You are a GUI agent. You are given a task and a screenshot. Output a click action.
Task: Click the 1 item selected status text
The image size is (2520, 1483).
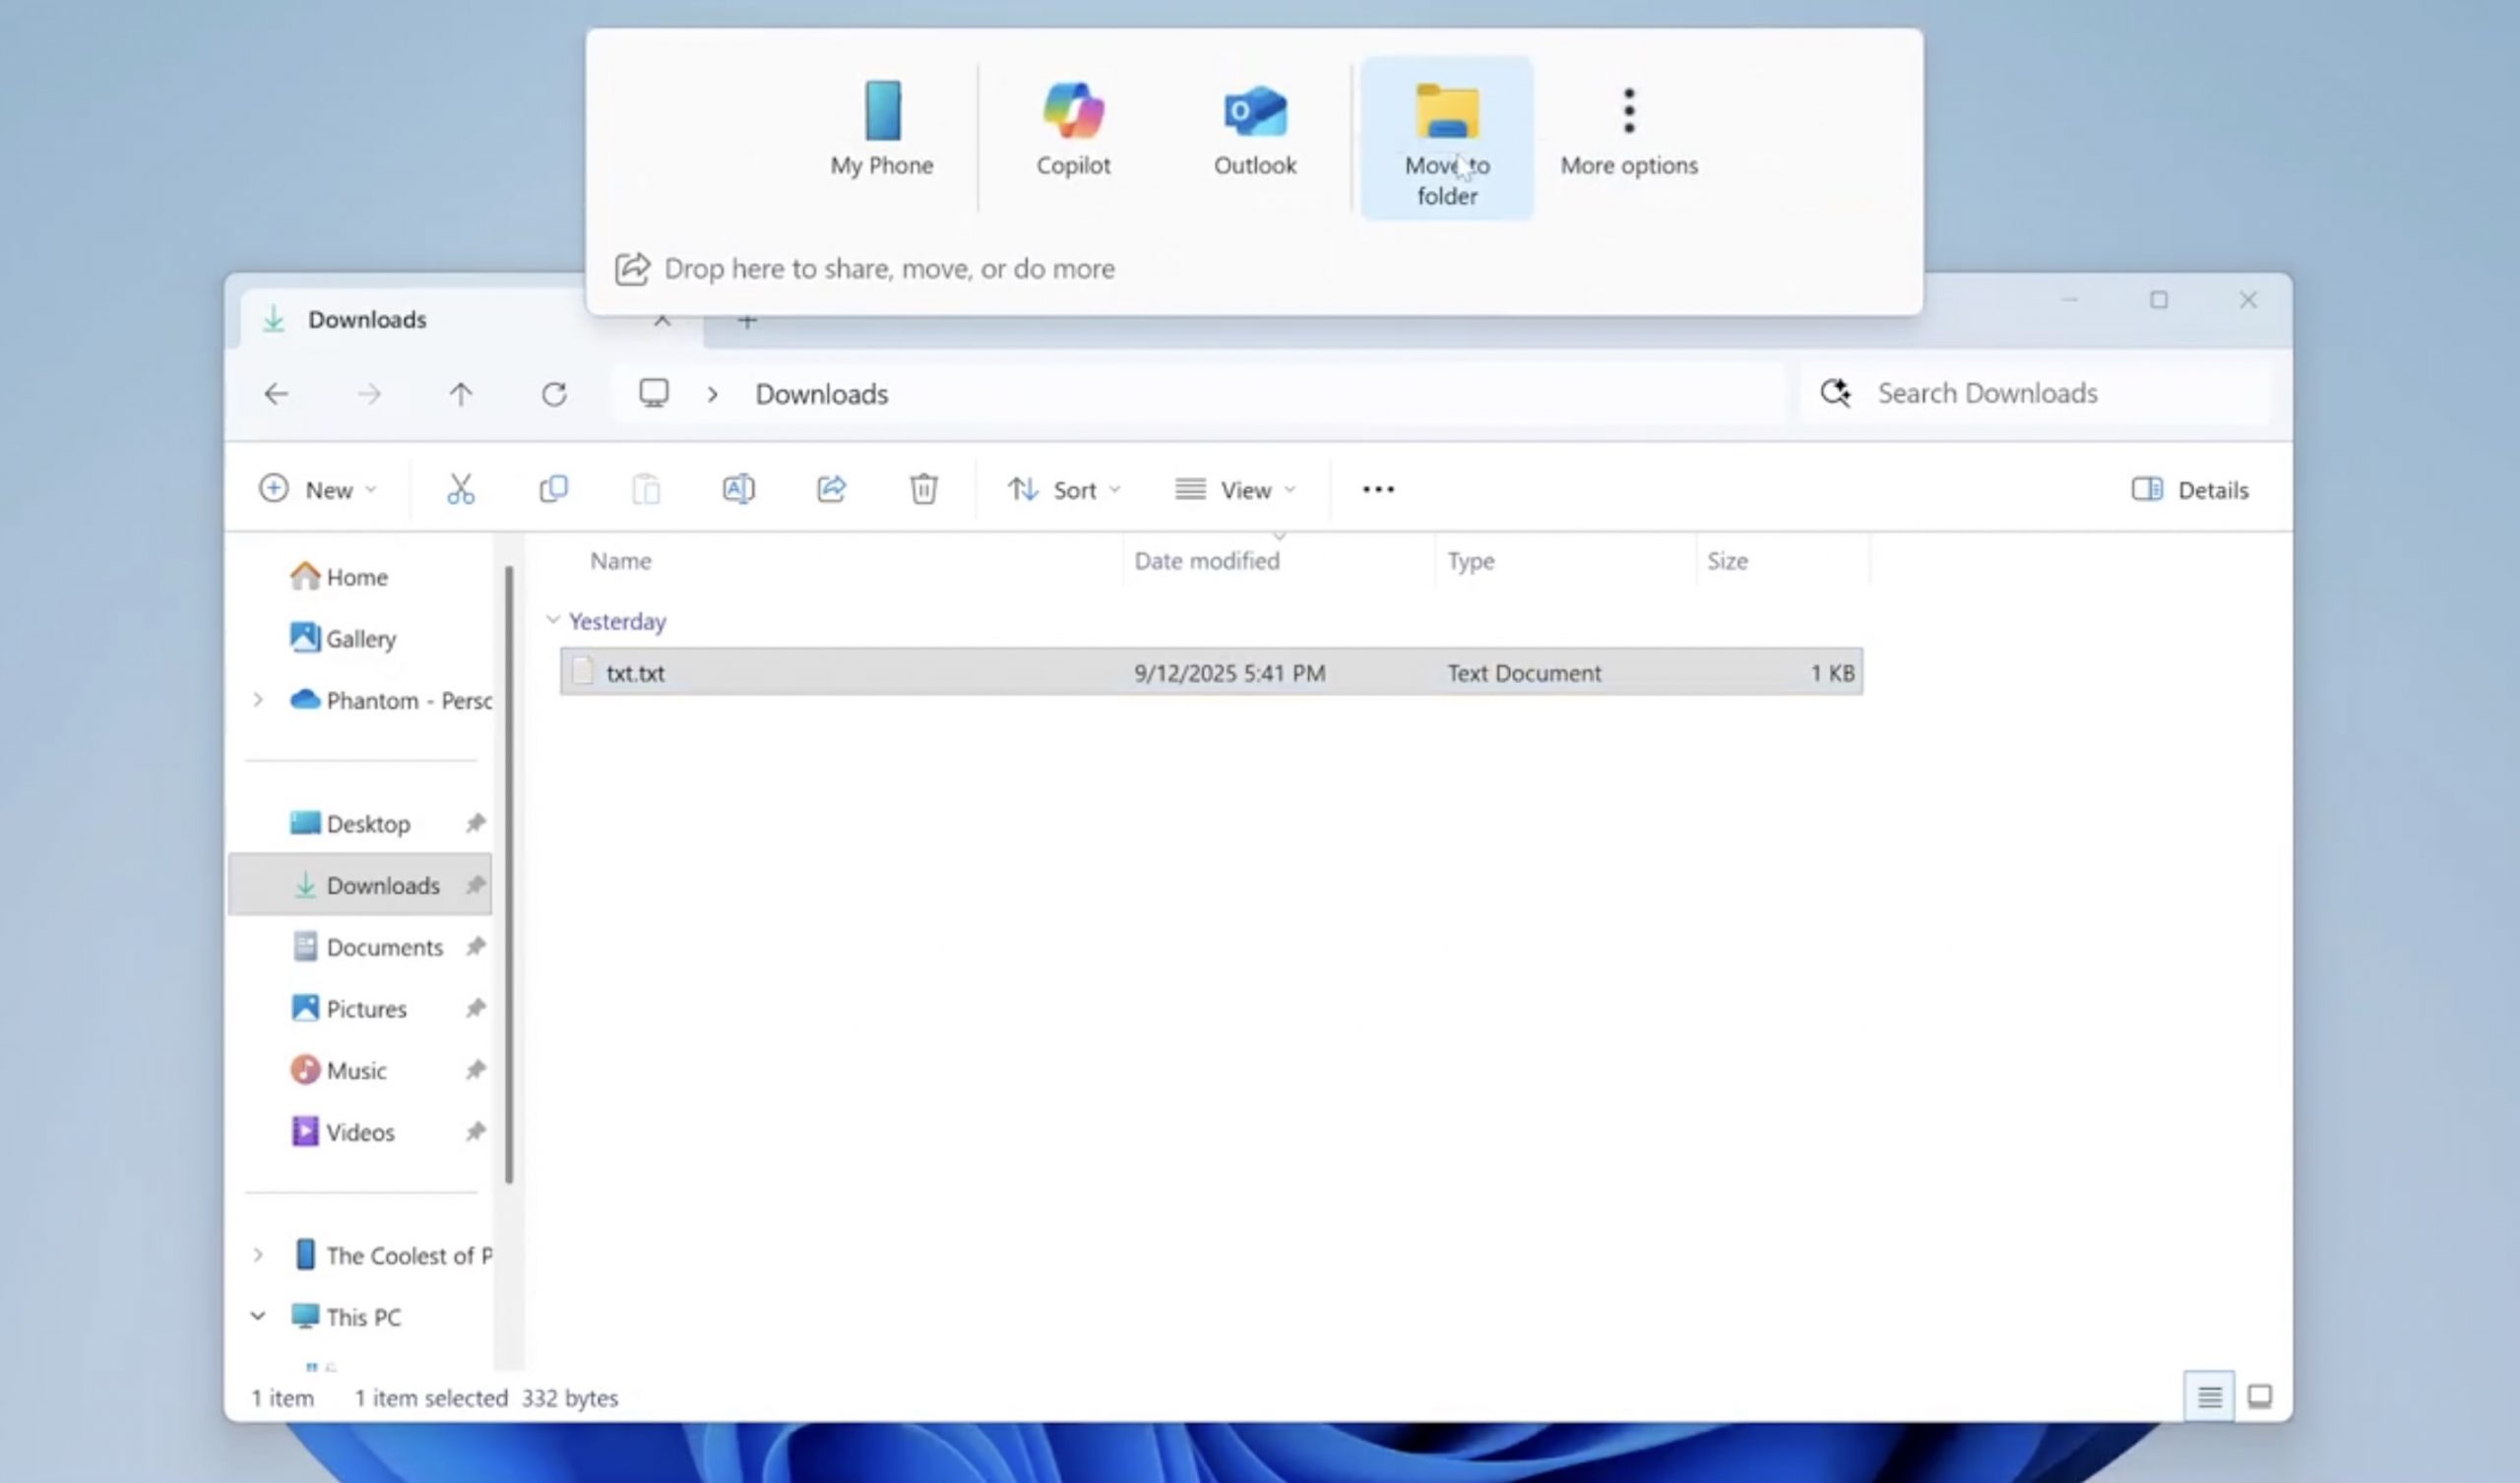pos(430,1398)
